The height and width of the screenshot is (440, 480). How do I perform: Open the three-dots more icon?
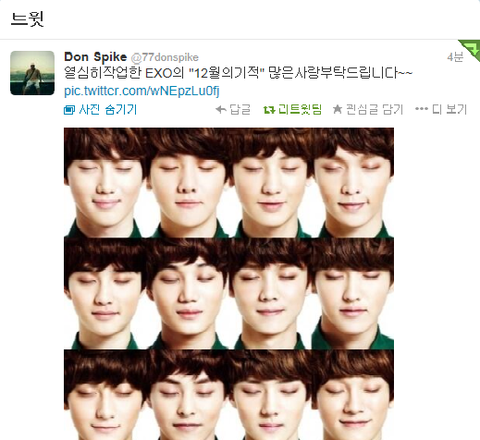click(422, 109)
